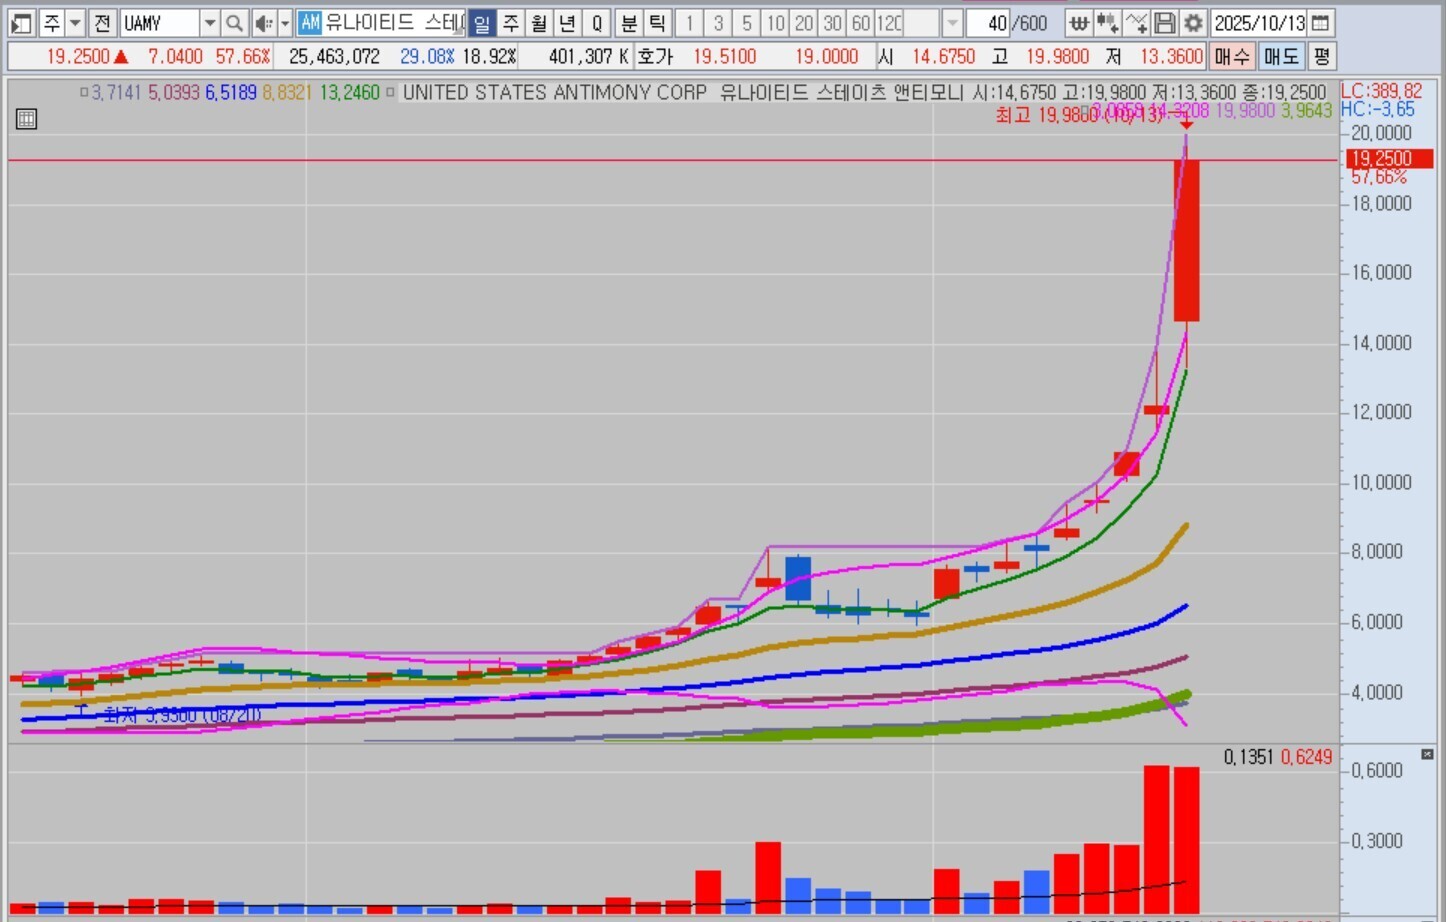The width and height of the screenshot is (1446, 922).
Task: Open the dropdown after the 120 interval
Action: (x=952, y=23)
